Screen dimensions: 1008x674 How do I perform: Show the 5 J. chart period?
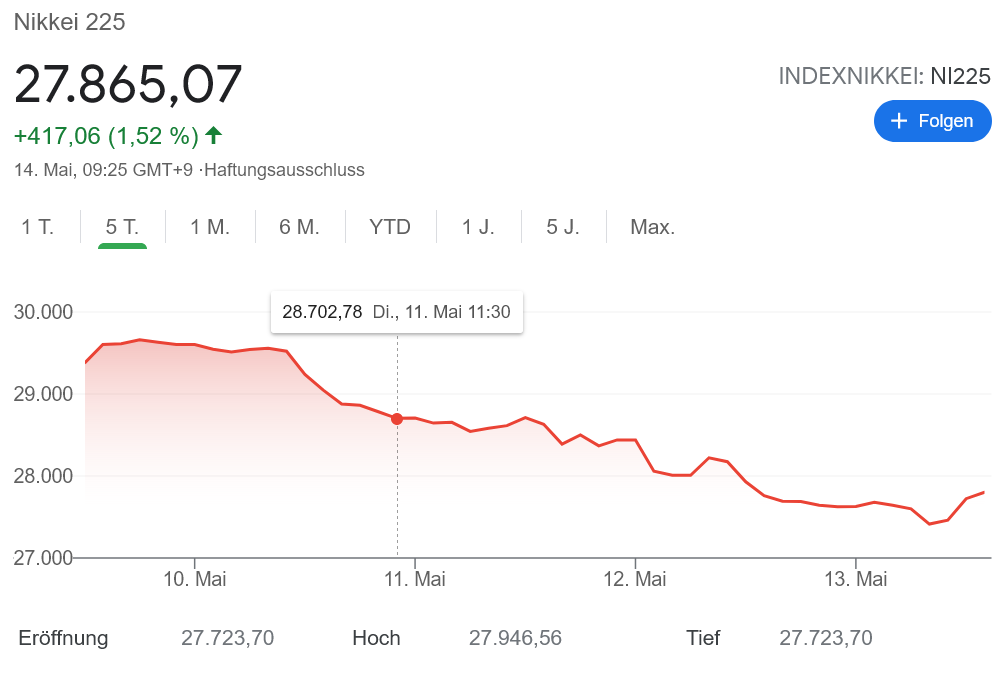coord(563,227)
